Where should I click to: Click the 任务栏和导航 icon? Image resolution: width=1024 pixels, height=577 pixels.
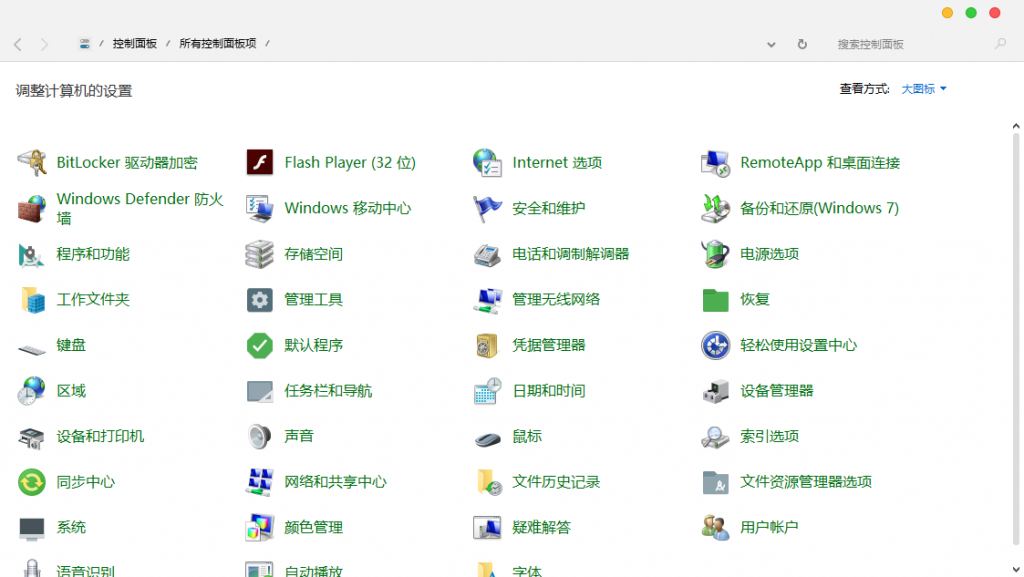259,391
